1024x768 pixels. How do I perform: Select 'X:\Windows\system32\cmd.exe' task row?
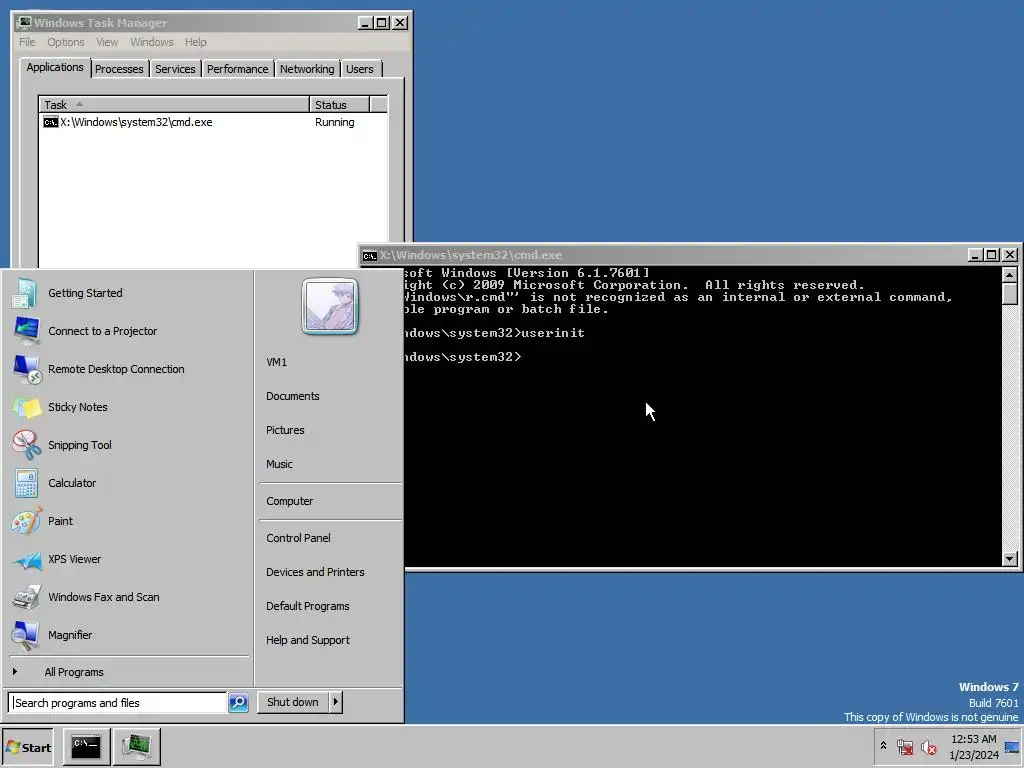coord(214,122)
